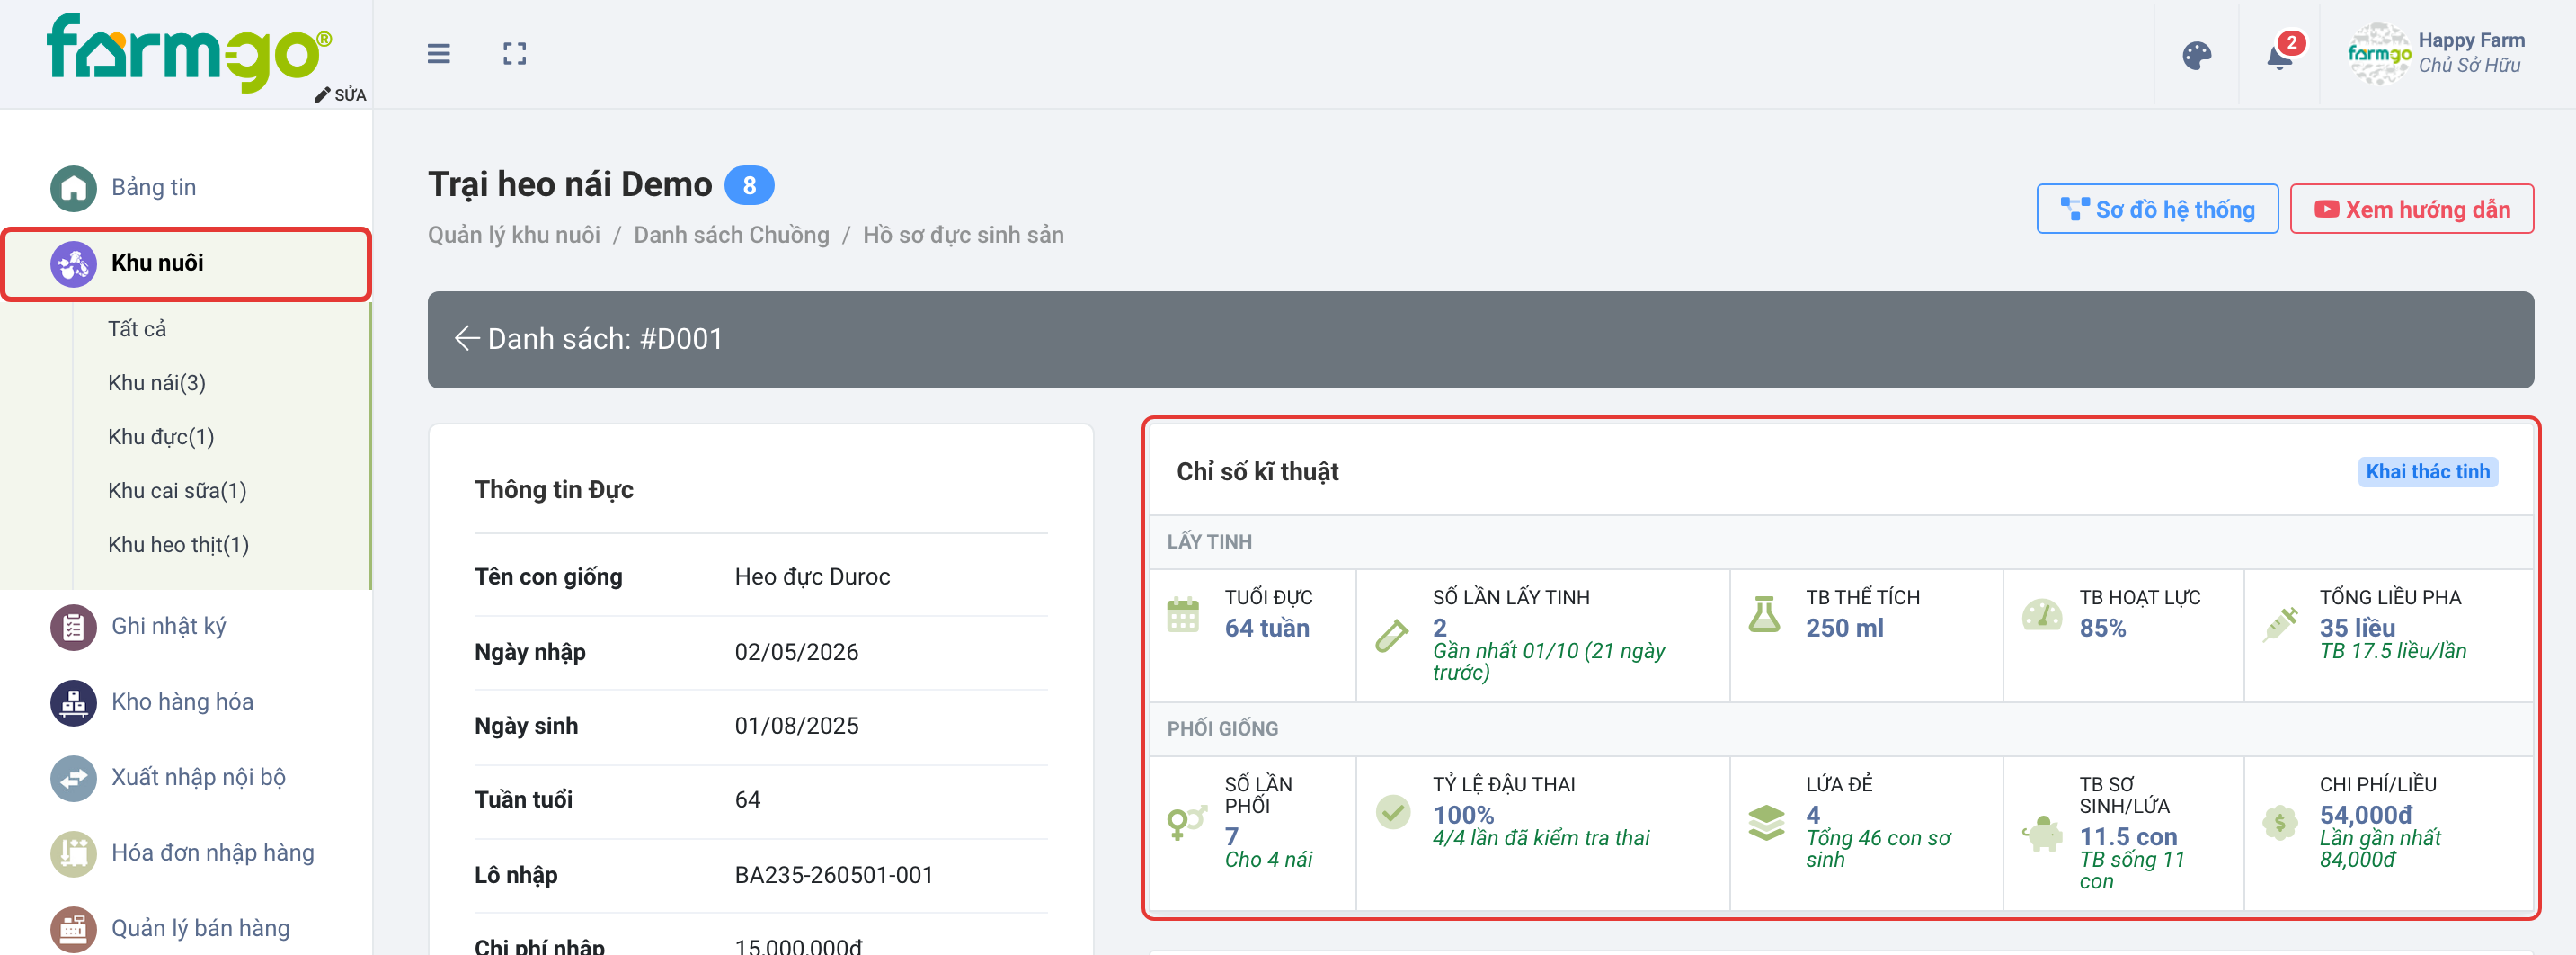Open Danh sách Chuồng breadcrumb
Image resolution: width=2576 pixels, height=955 pixels.
[x=731, y=235]
